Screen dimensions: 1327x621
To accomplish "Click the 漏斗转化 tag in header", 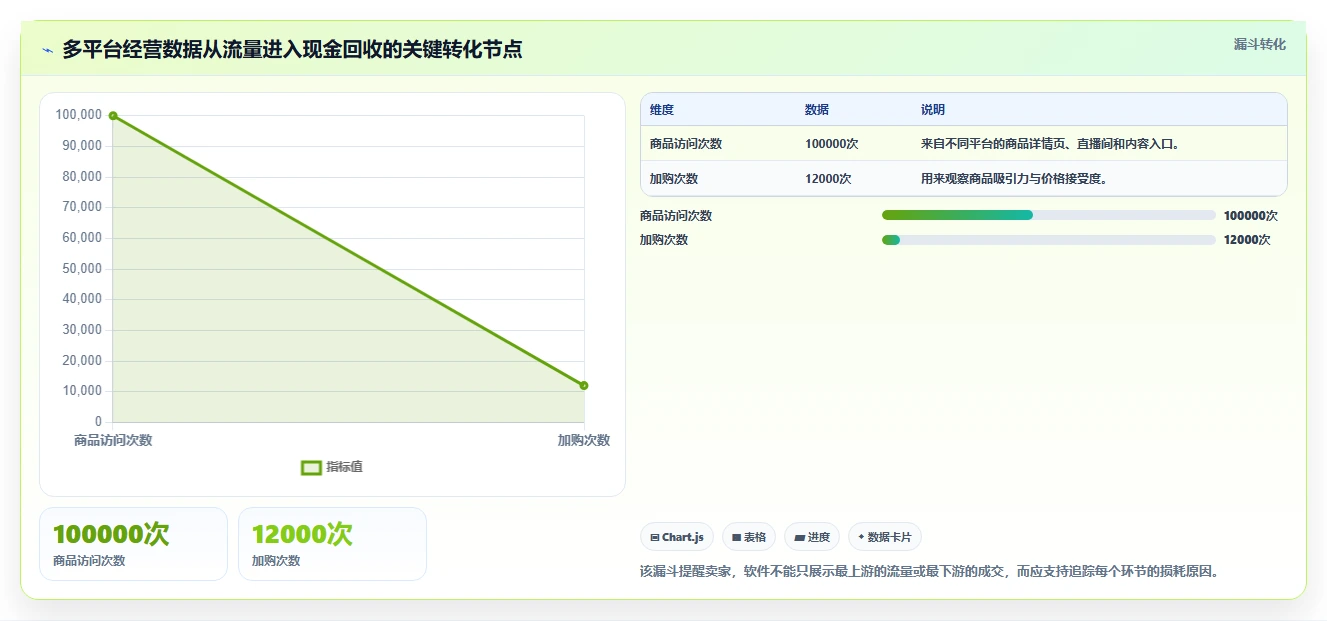I will coord(1259,44).
